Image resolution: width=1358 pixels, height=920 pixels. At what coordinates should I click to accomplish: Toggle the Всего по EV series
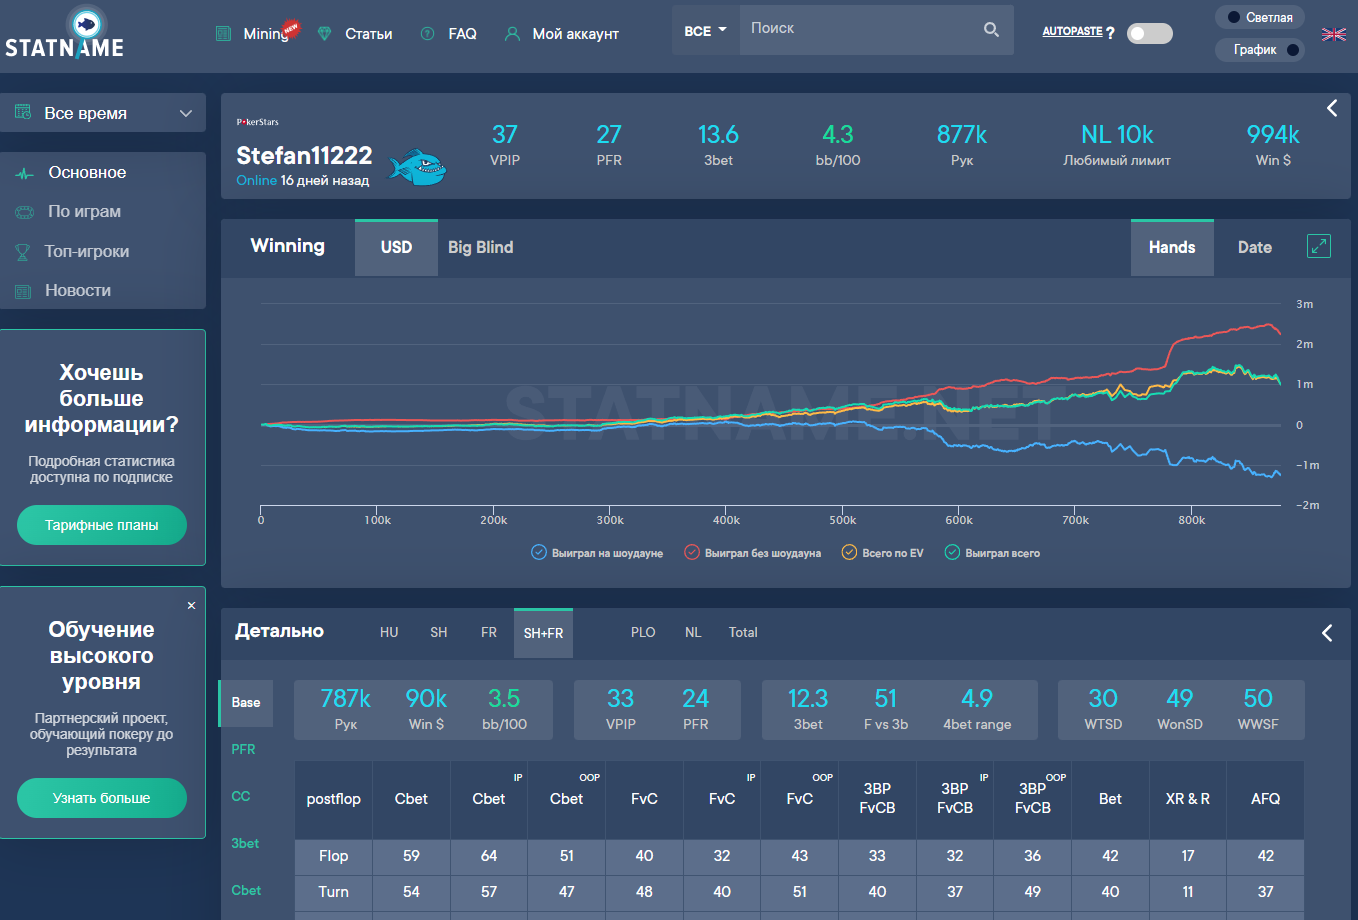(883, 553)
